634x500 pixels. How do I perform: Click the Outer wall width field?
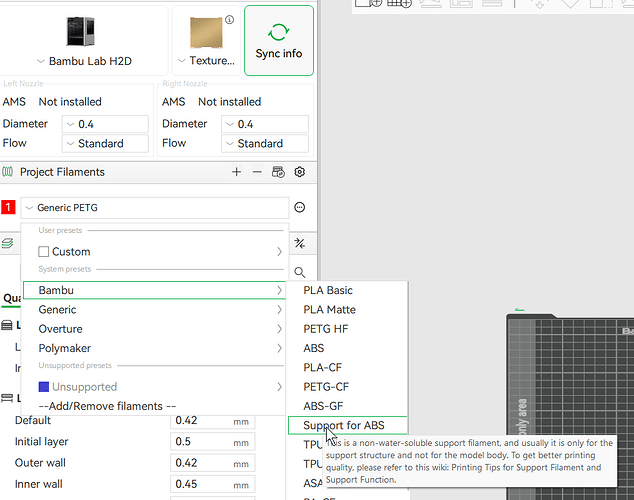(212, 463)
